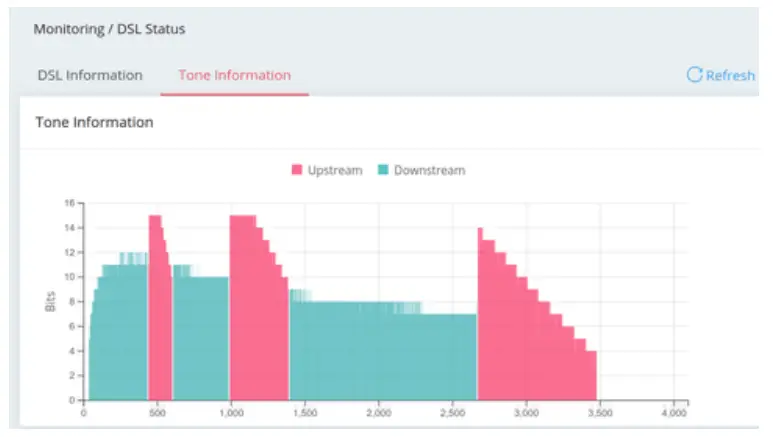The image size is (773, 437).
Task: Click the circular refresh arrow icon
Action: [695, 74]
